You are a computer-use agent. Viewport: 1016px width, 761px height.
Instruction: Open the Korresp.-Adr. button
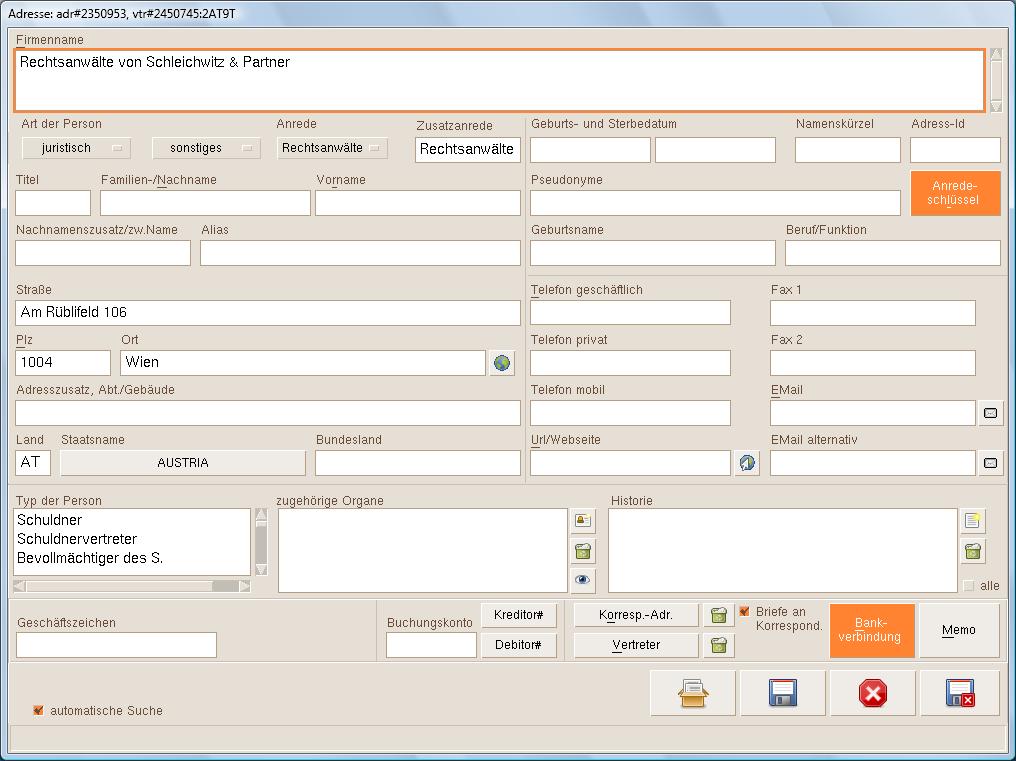(x=636, y=615)
